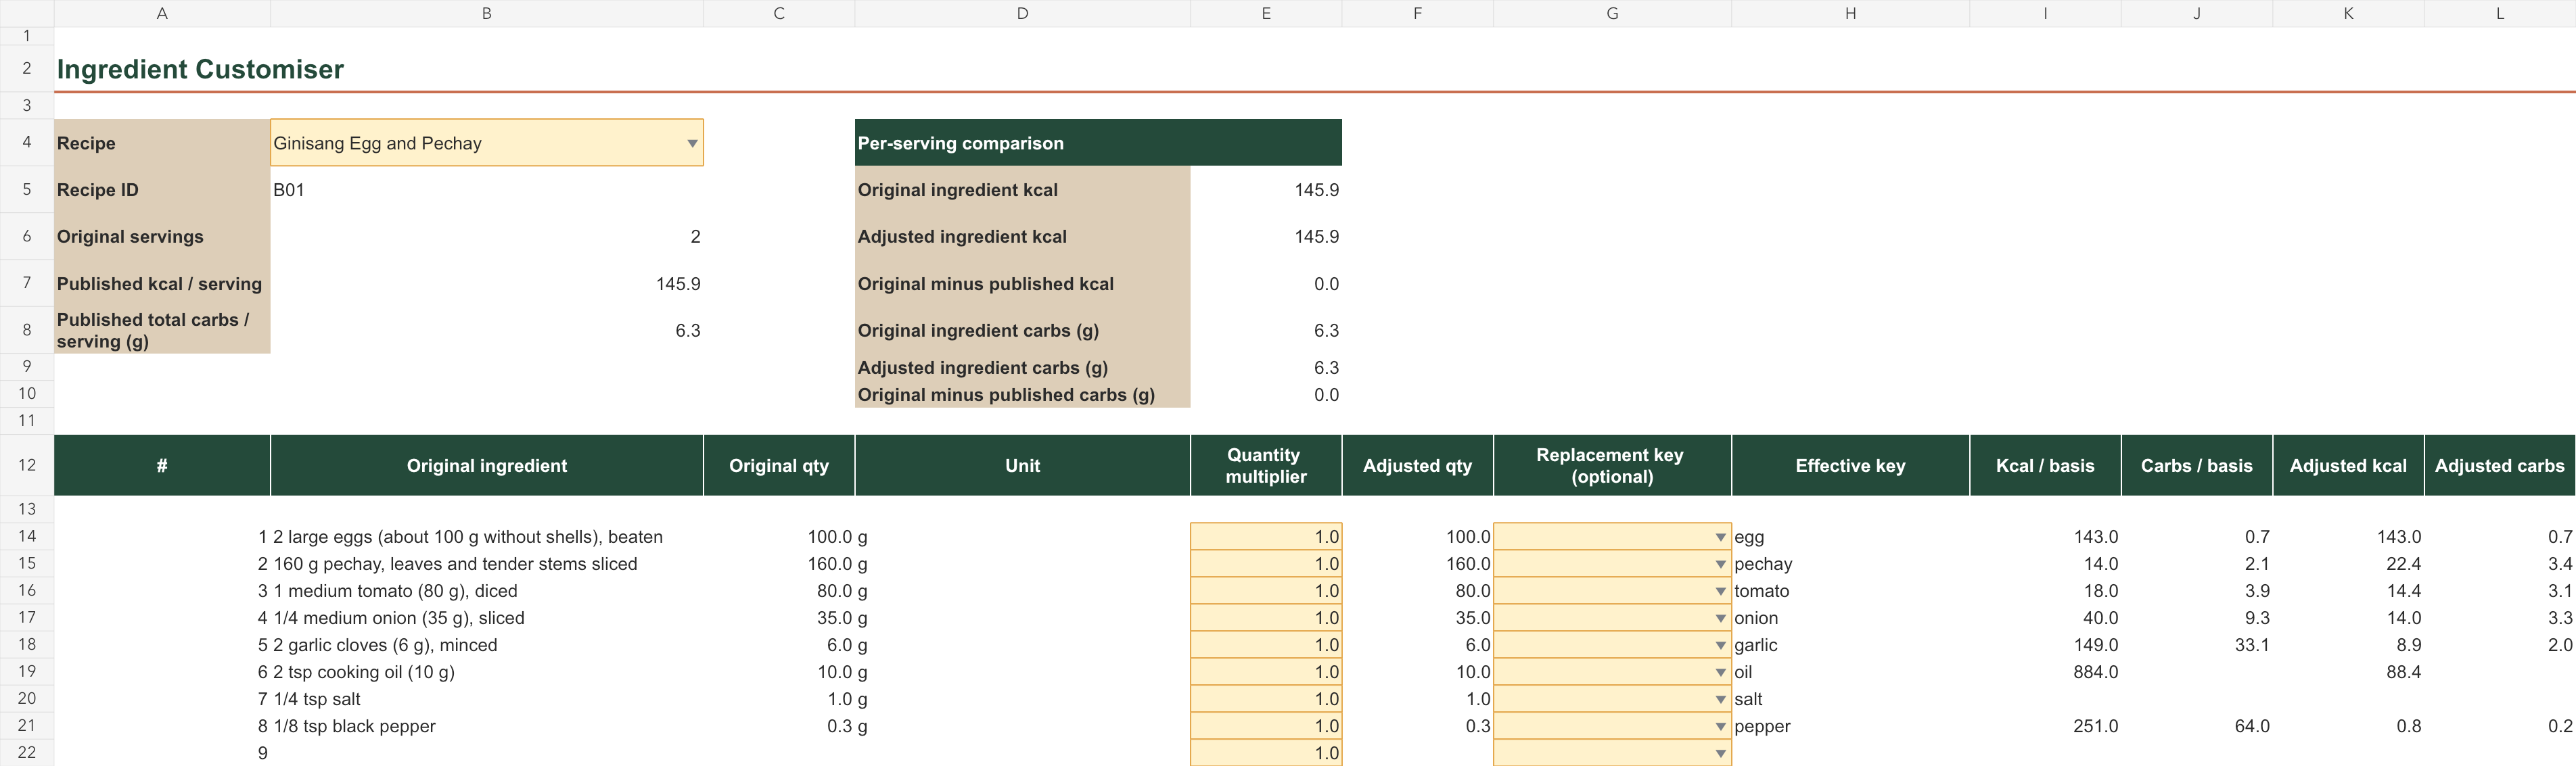Open the Recipe dropdown arrow
Screen dimensions: 2576x766
coord(692,143)
